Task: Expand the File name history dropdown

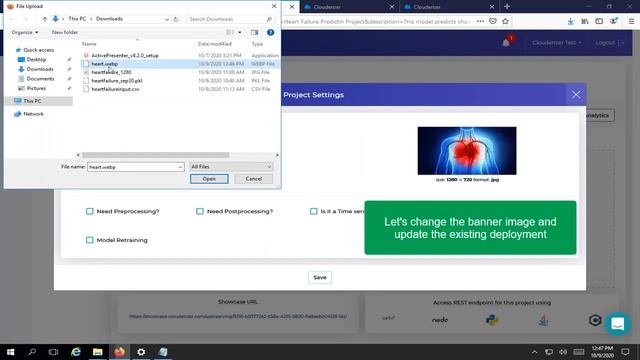Action: (180, 167)
